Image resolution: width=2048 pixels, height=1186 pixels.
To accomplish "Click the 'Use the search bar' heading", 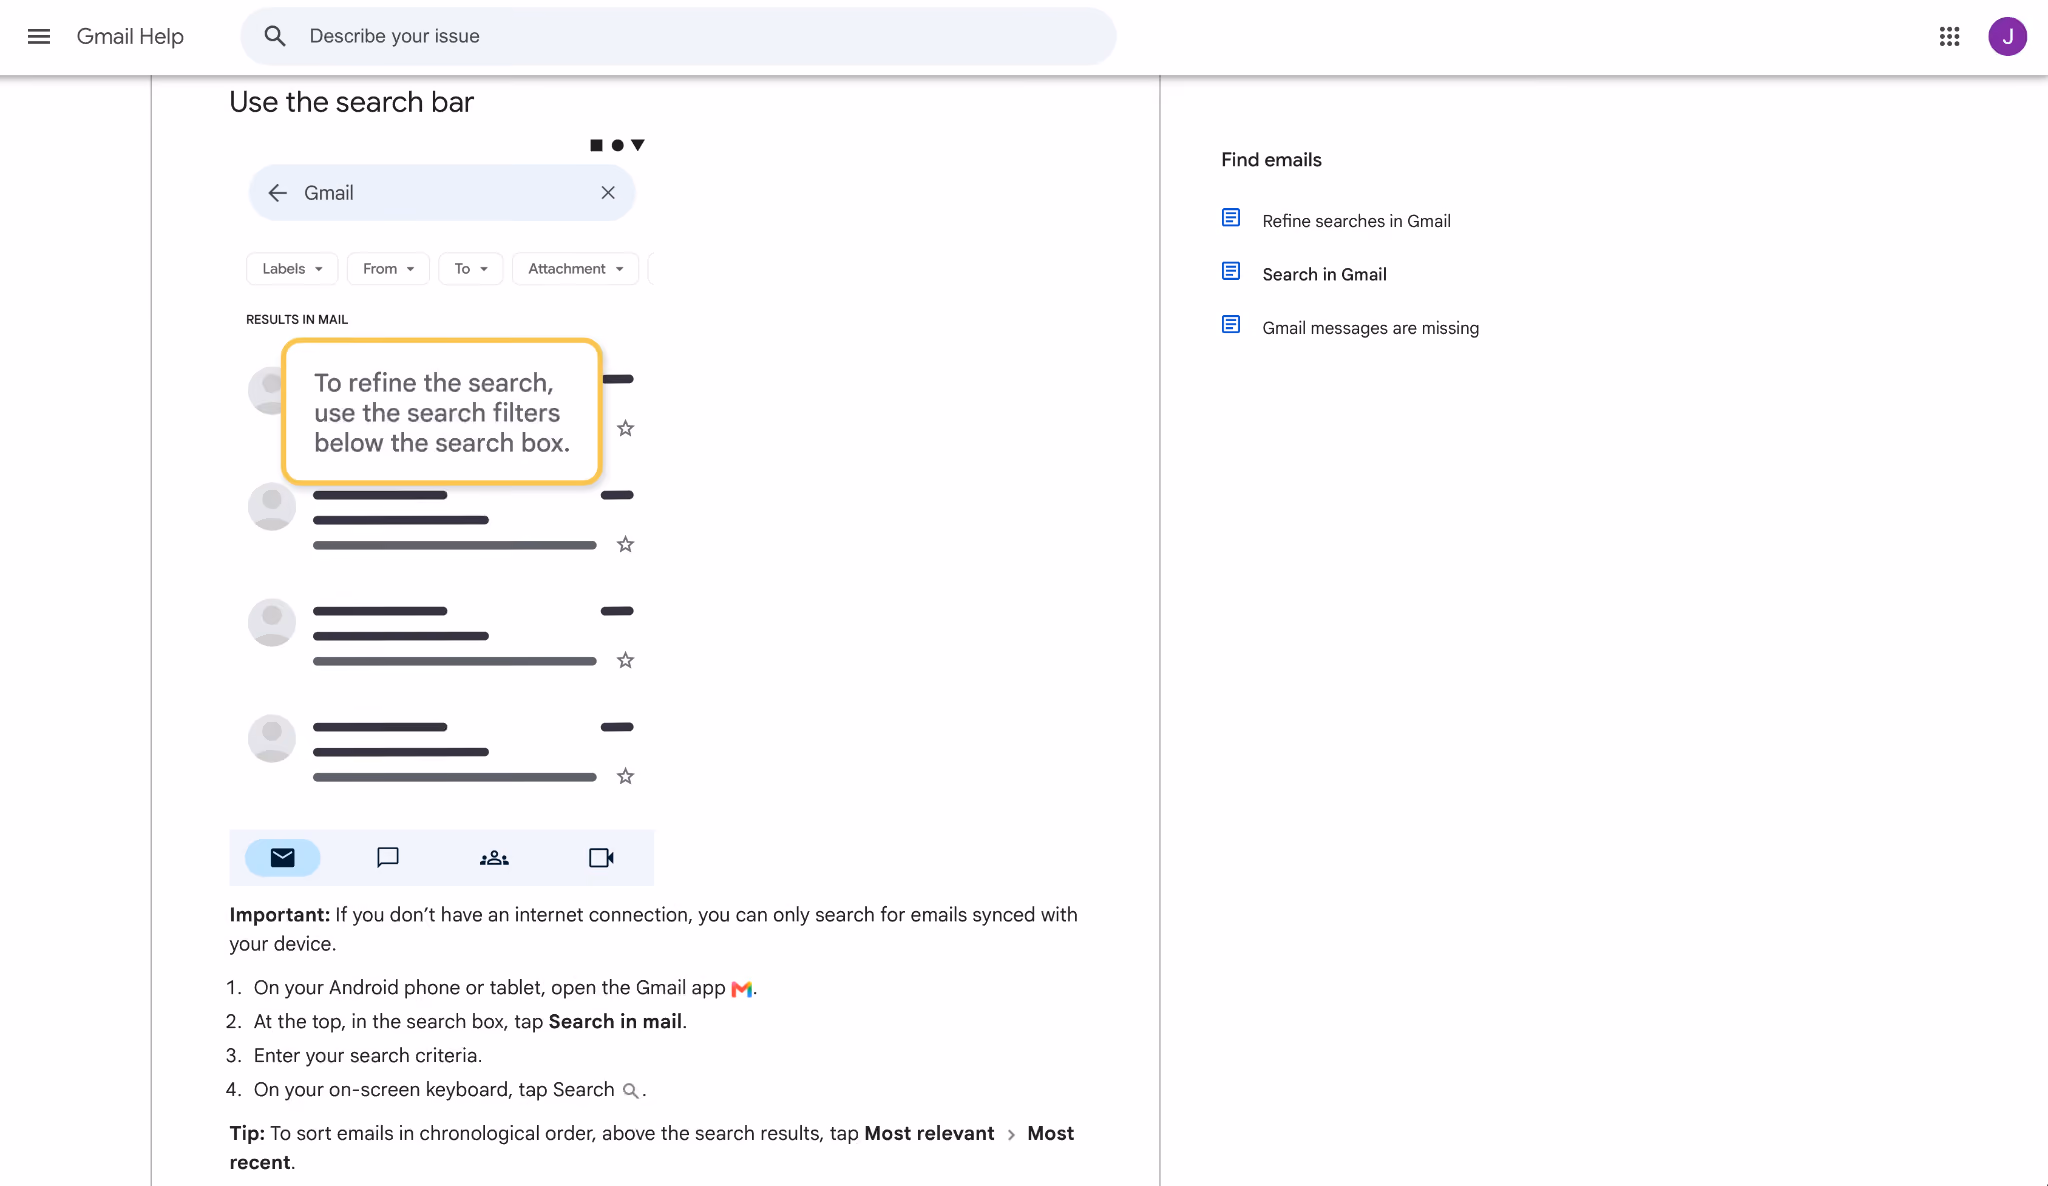I will click(351, 102).
